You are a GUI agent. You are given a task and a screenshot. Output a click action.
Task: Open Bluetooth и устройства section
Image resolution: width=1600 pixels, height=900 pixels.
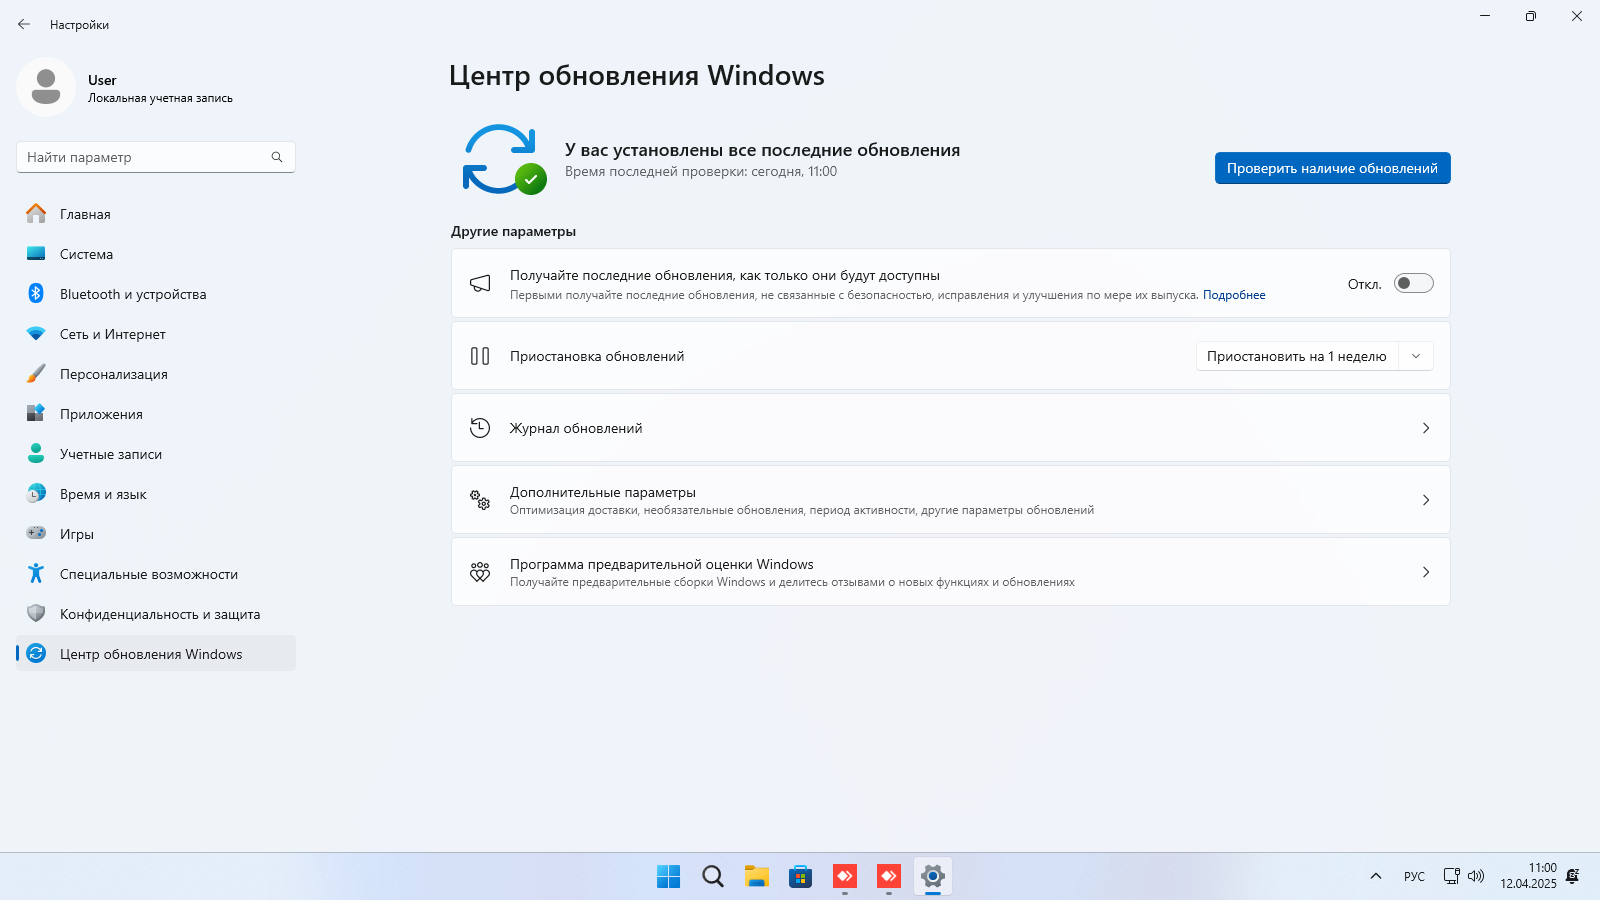pos(156,294)
